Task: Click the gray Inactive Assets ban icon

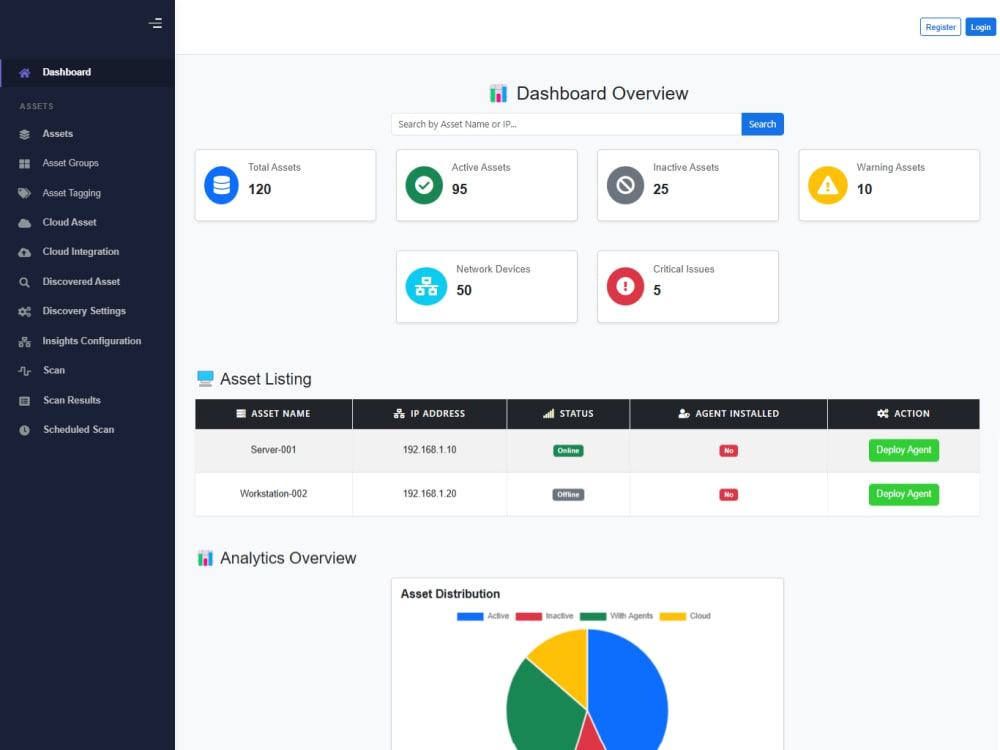Action: (x=625, y=186)
